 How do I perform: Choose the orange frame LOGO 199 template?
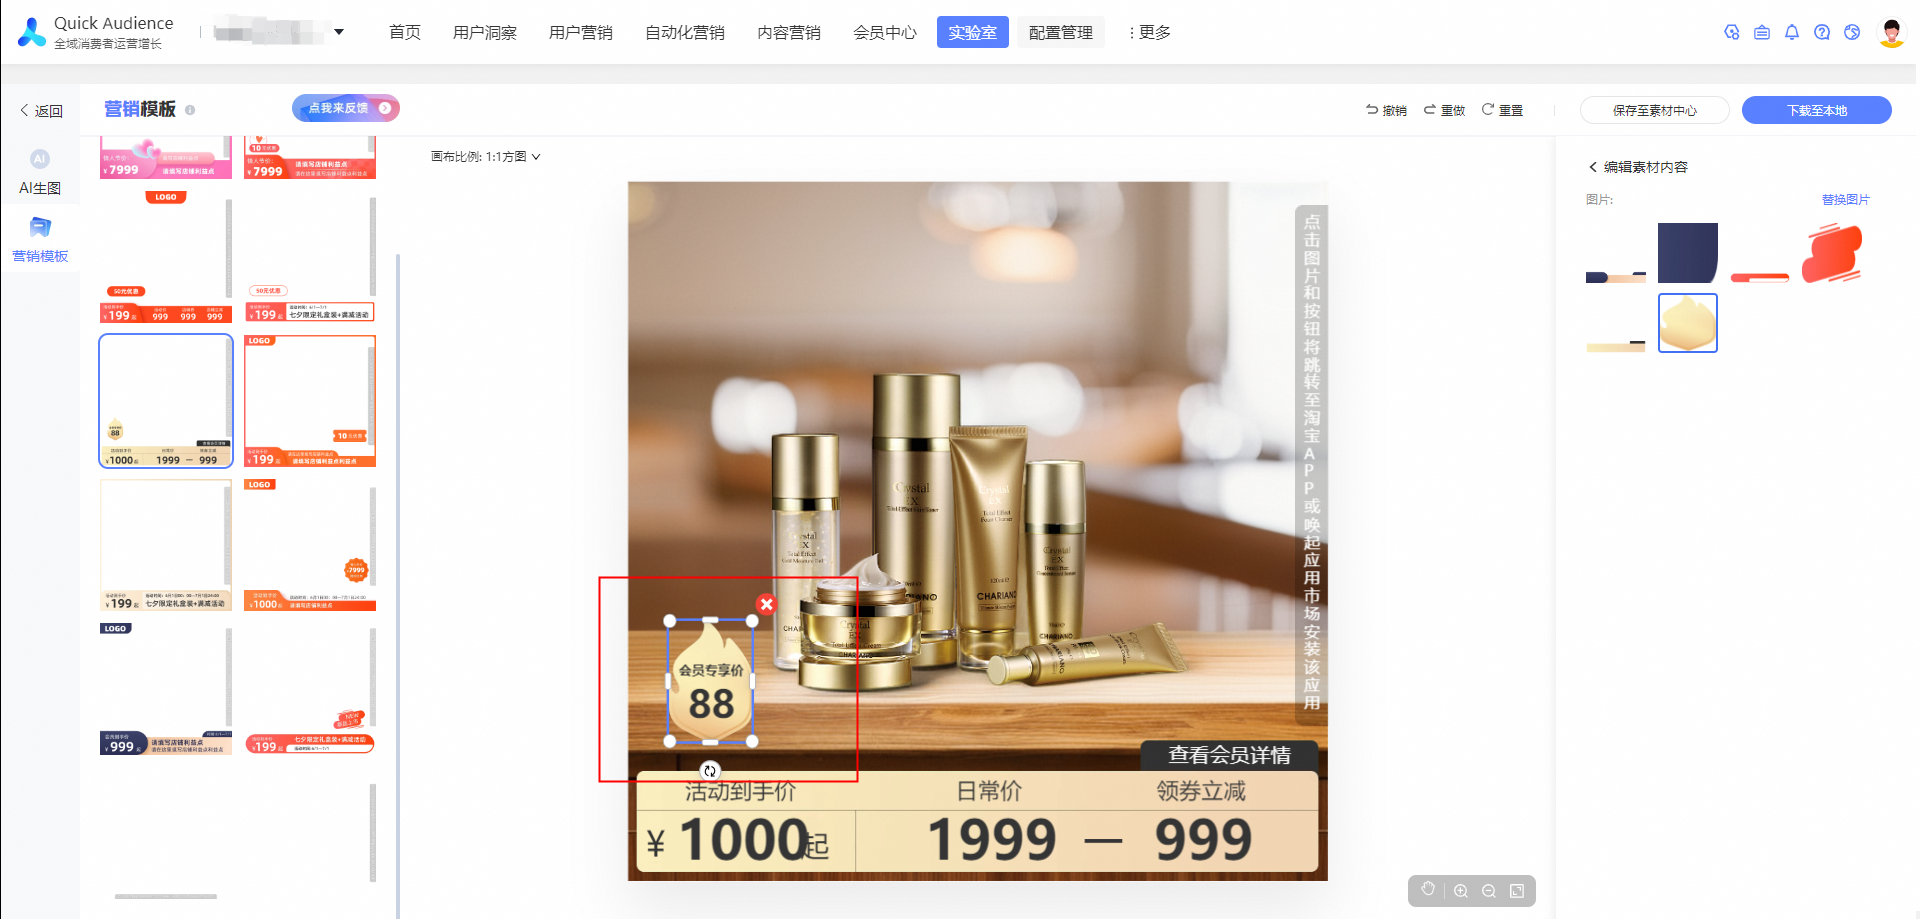[x=310, y=401]
